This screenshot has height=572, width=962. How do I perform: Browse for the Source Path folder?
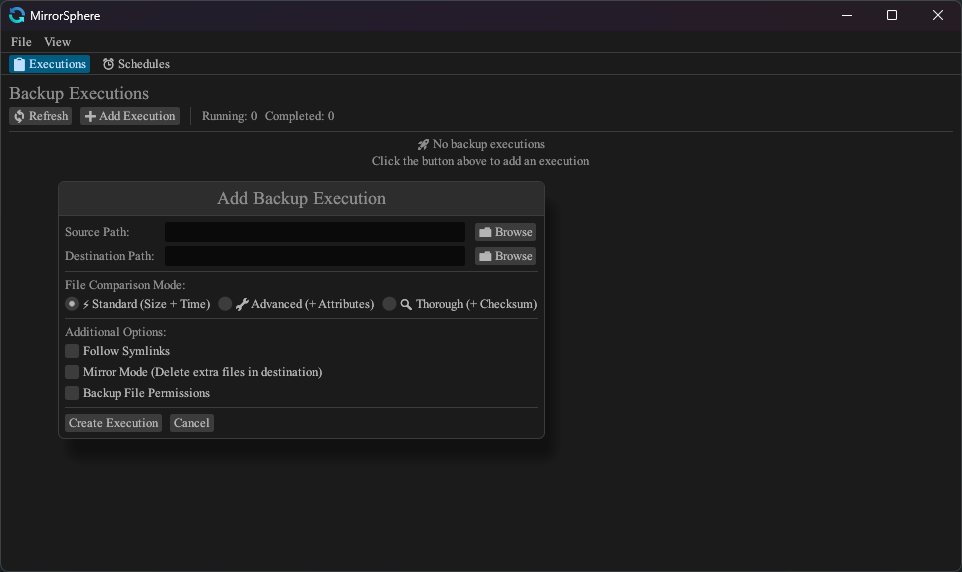506,232
